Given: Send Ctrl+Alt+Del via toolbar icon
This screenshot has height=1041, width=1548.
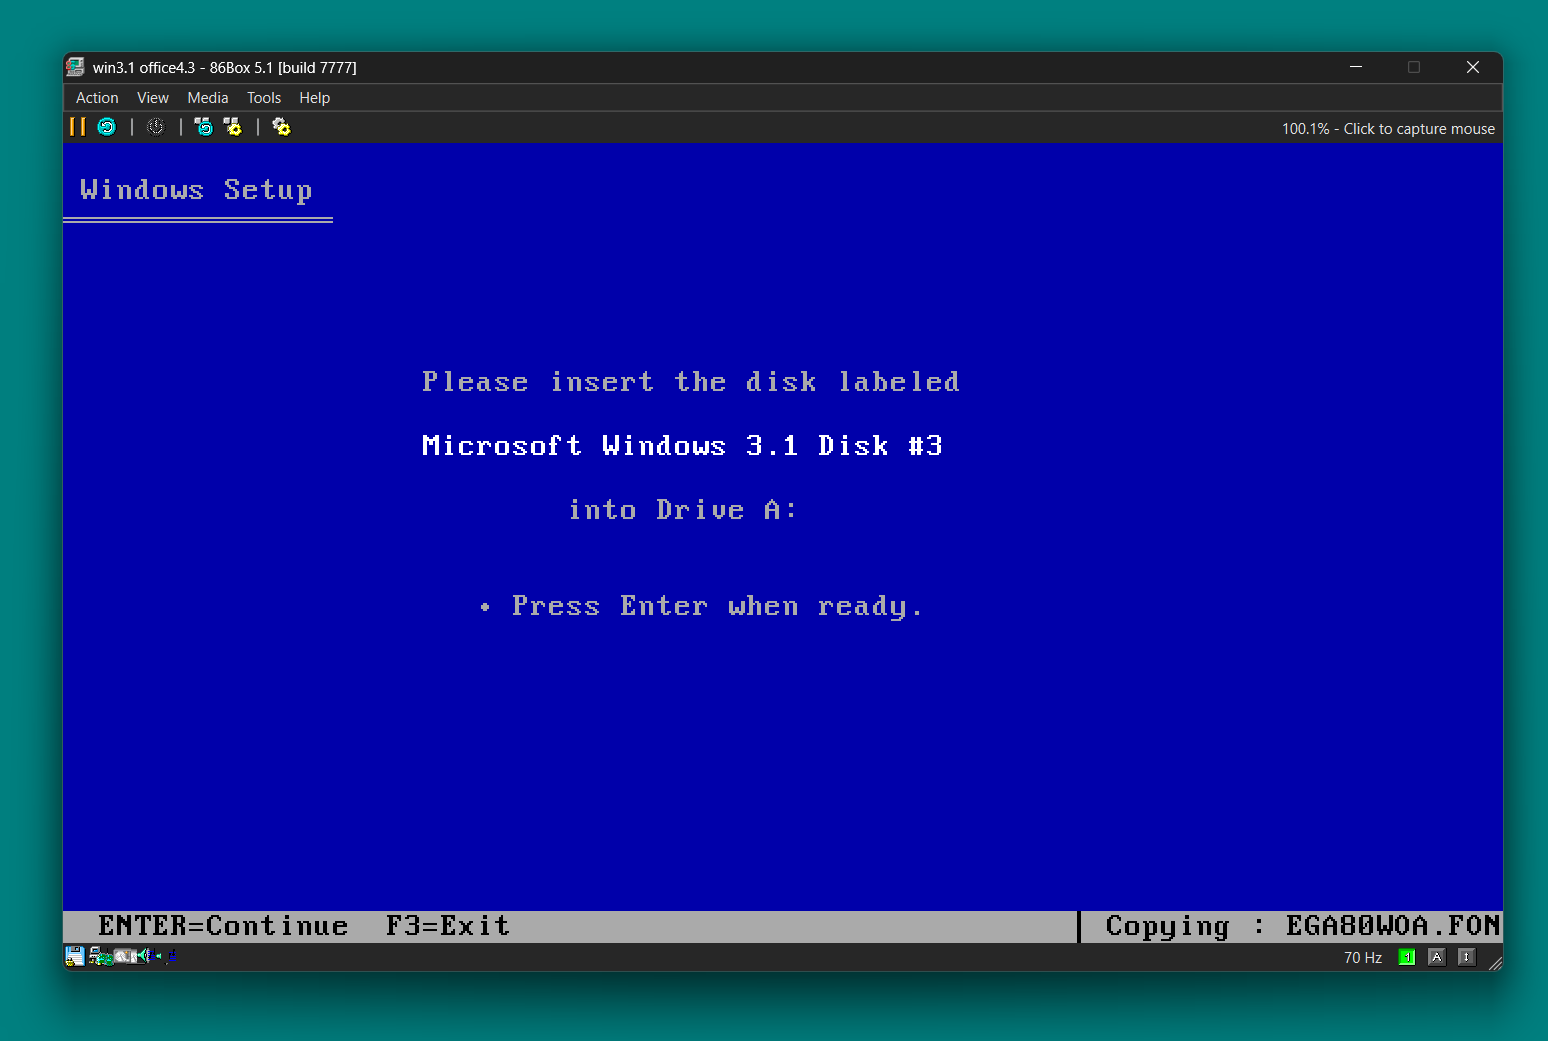Looking at the screenshot, I should tap(203, 127).
